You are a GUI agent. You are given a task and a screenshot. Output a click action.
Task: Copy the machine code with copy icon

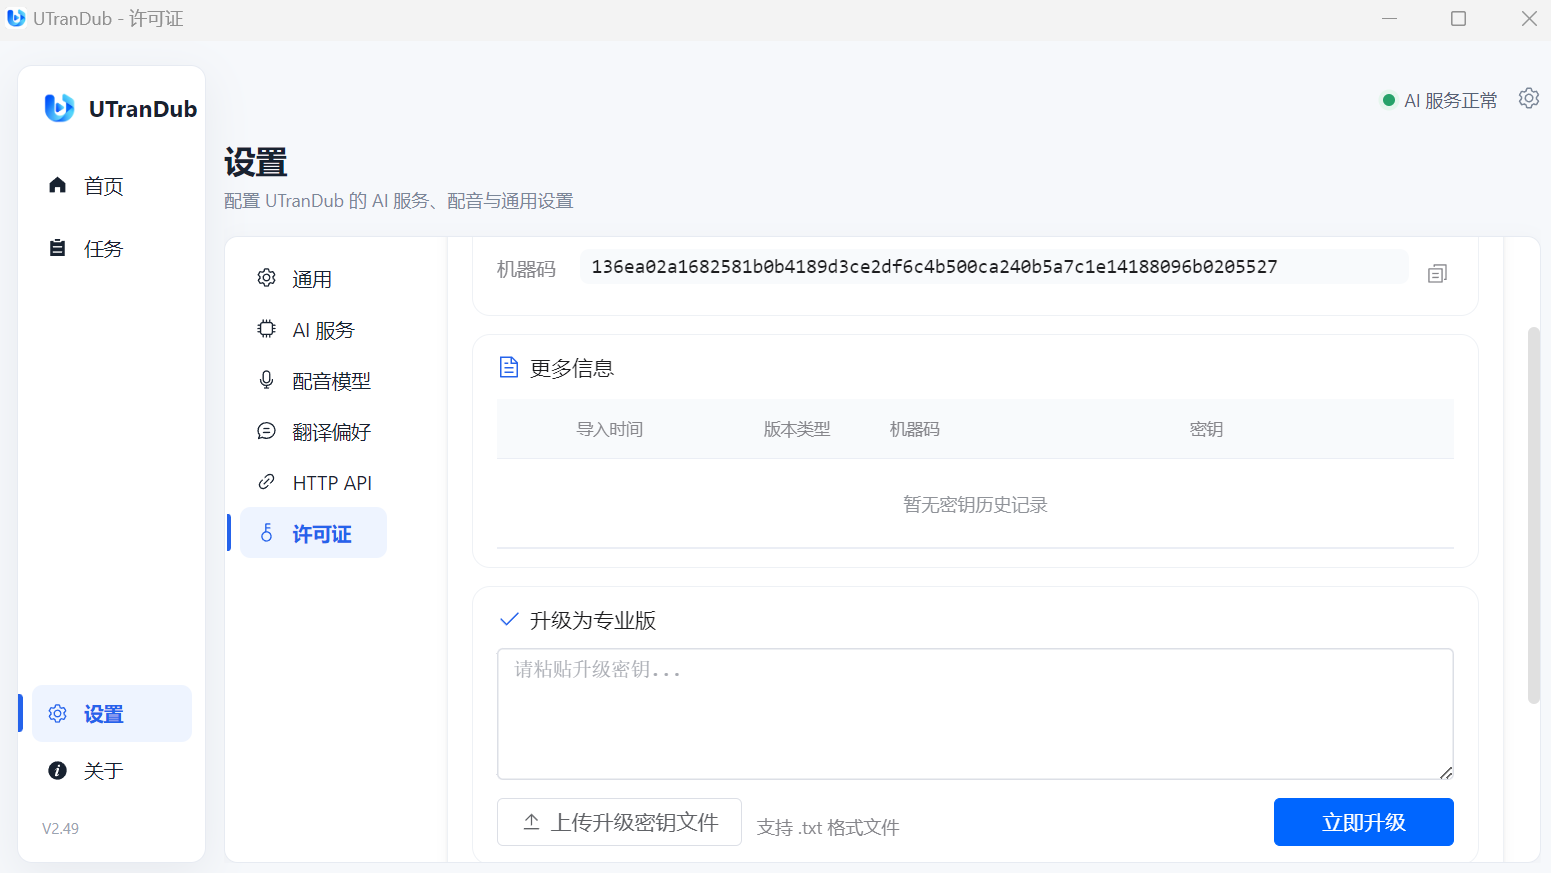1437,273
